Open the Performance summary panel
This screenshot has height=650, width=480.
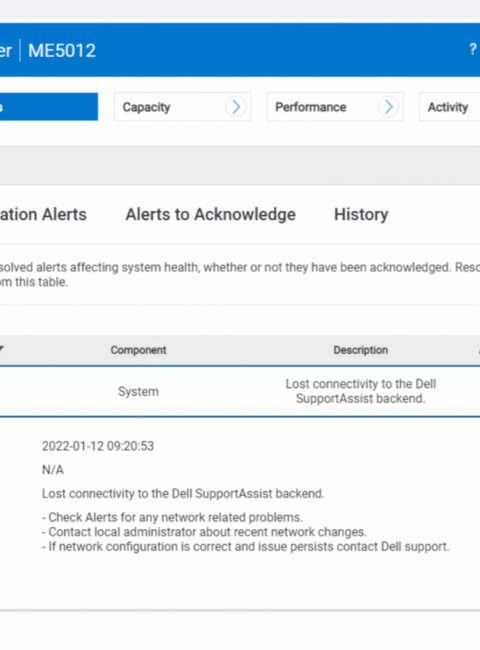coord(335,107)
